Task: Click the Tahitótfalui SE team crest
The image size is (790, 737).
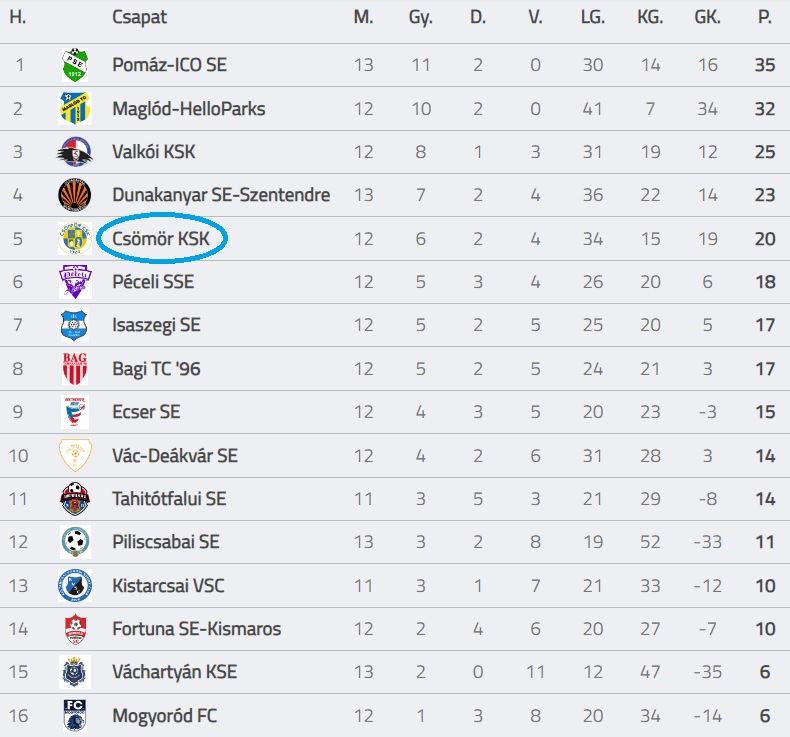Action: coord(75,498)
